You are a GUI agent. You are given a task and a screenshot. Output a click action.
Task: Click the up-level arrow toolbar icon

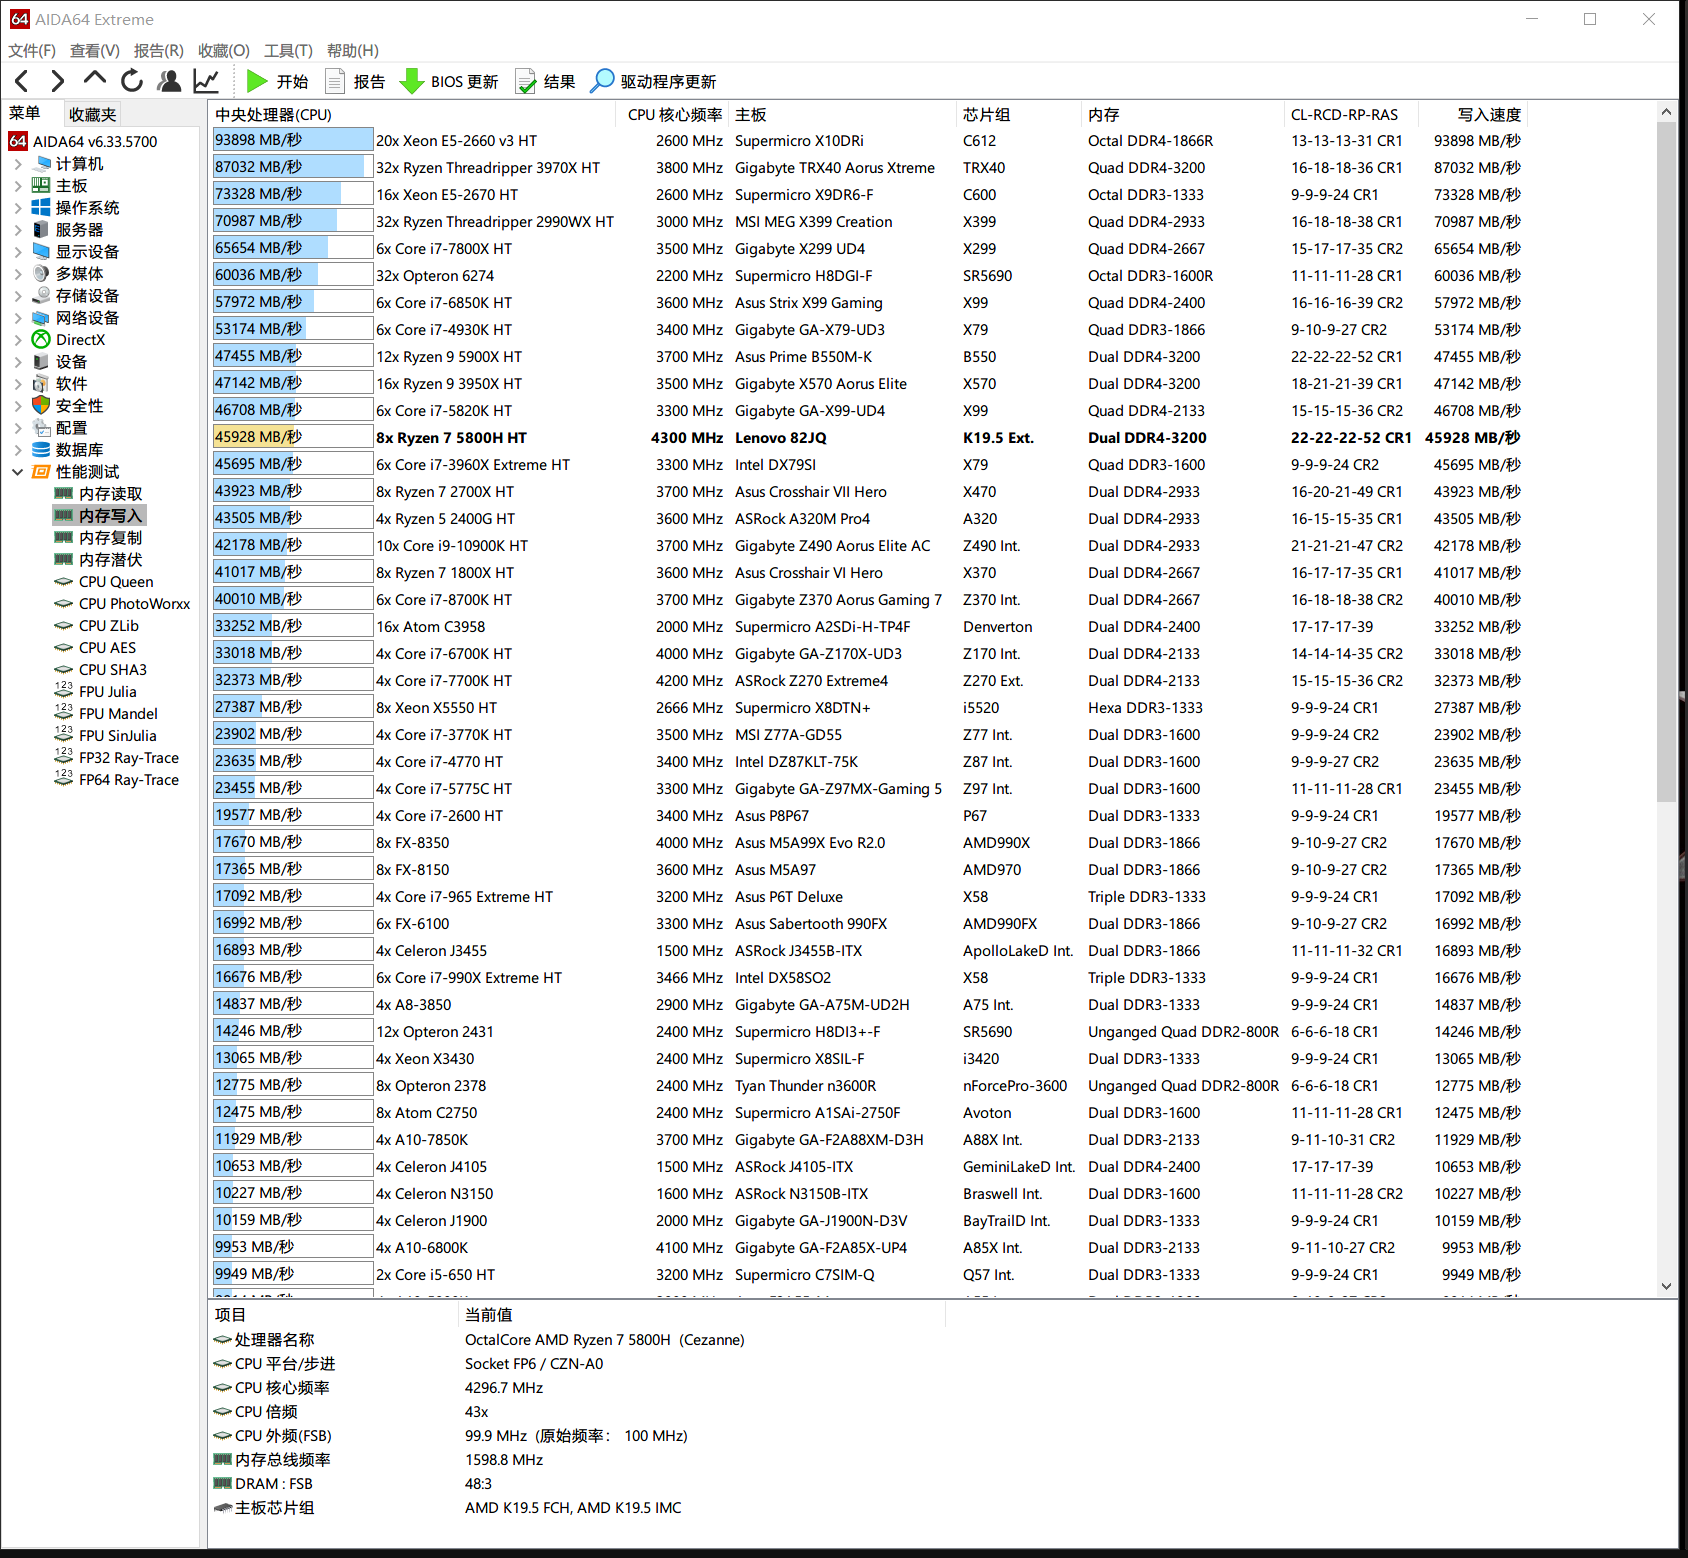pos(95,79)
